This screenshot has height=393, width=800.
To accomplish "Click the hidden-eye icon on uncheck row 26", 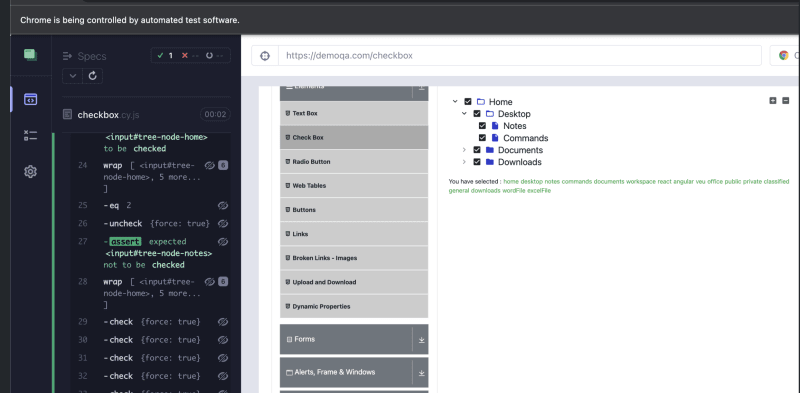I will point(222,224).
